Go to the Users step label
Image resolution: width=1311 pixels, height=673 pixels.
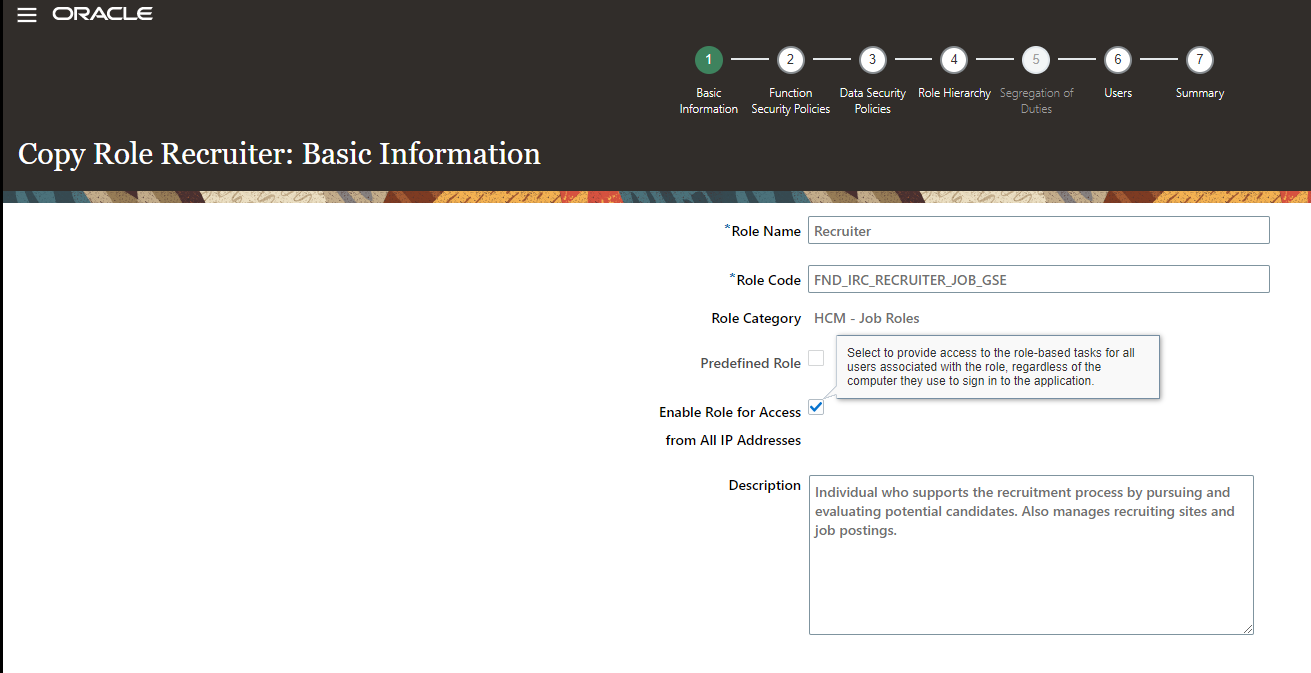pyautogui.click(x=1117, y=93)
